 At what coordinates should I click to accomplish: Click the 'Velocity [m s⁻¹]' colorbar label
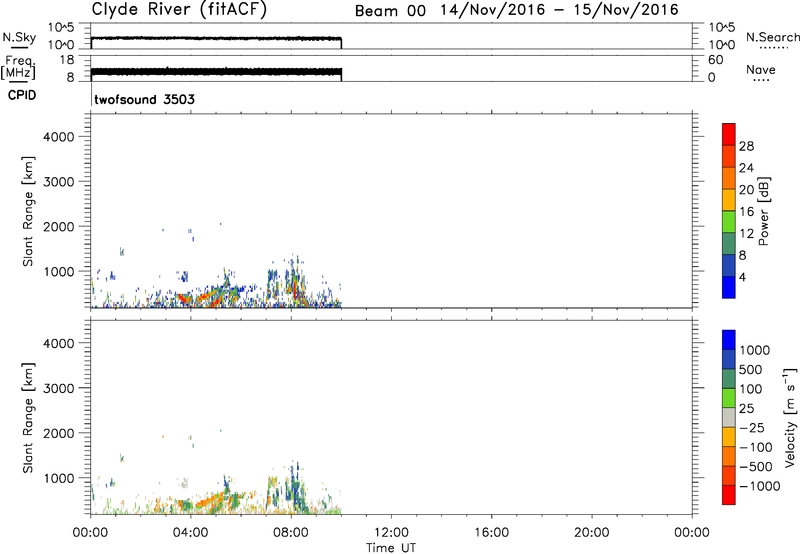(x=790, y=417)
